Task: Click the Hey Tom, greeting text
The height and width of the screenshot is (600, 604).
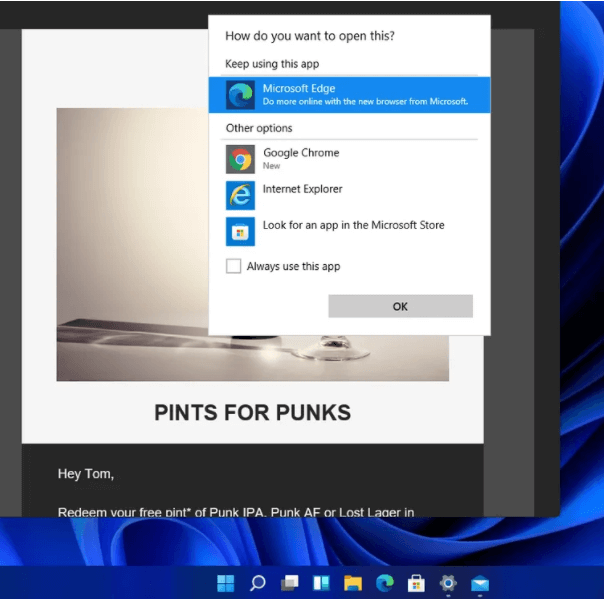Action: coord(86,474)
